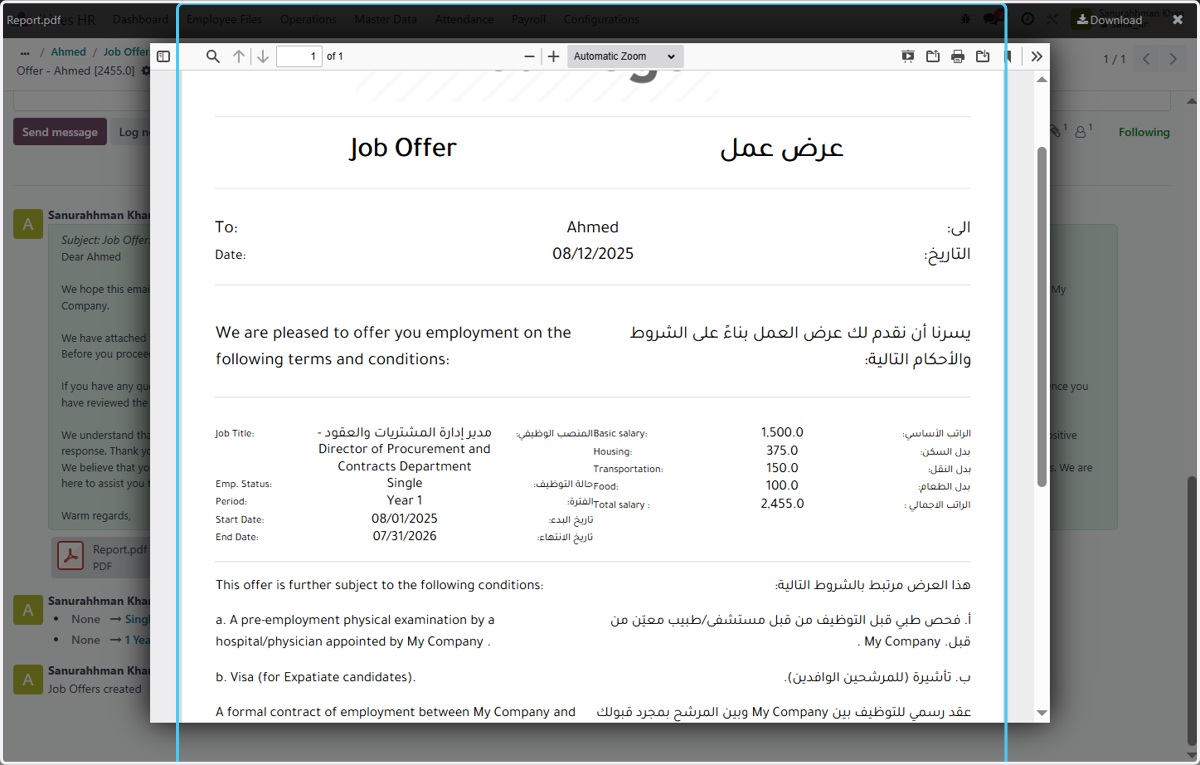This screenshot has width=1200, height=765.
Task: Print the job offer PDF
Action: pyautogui.click(x=958, y=57)
